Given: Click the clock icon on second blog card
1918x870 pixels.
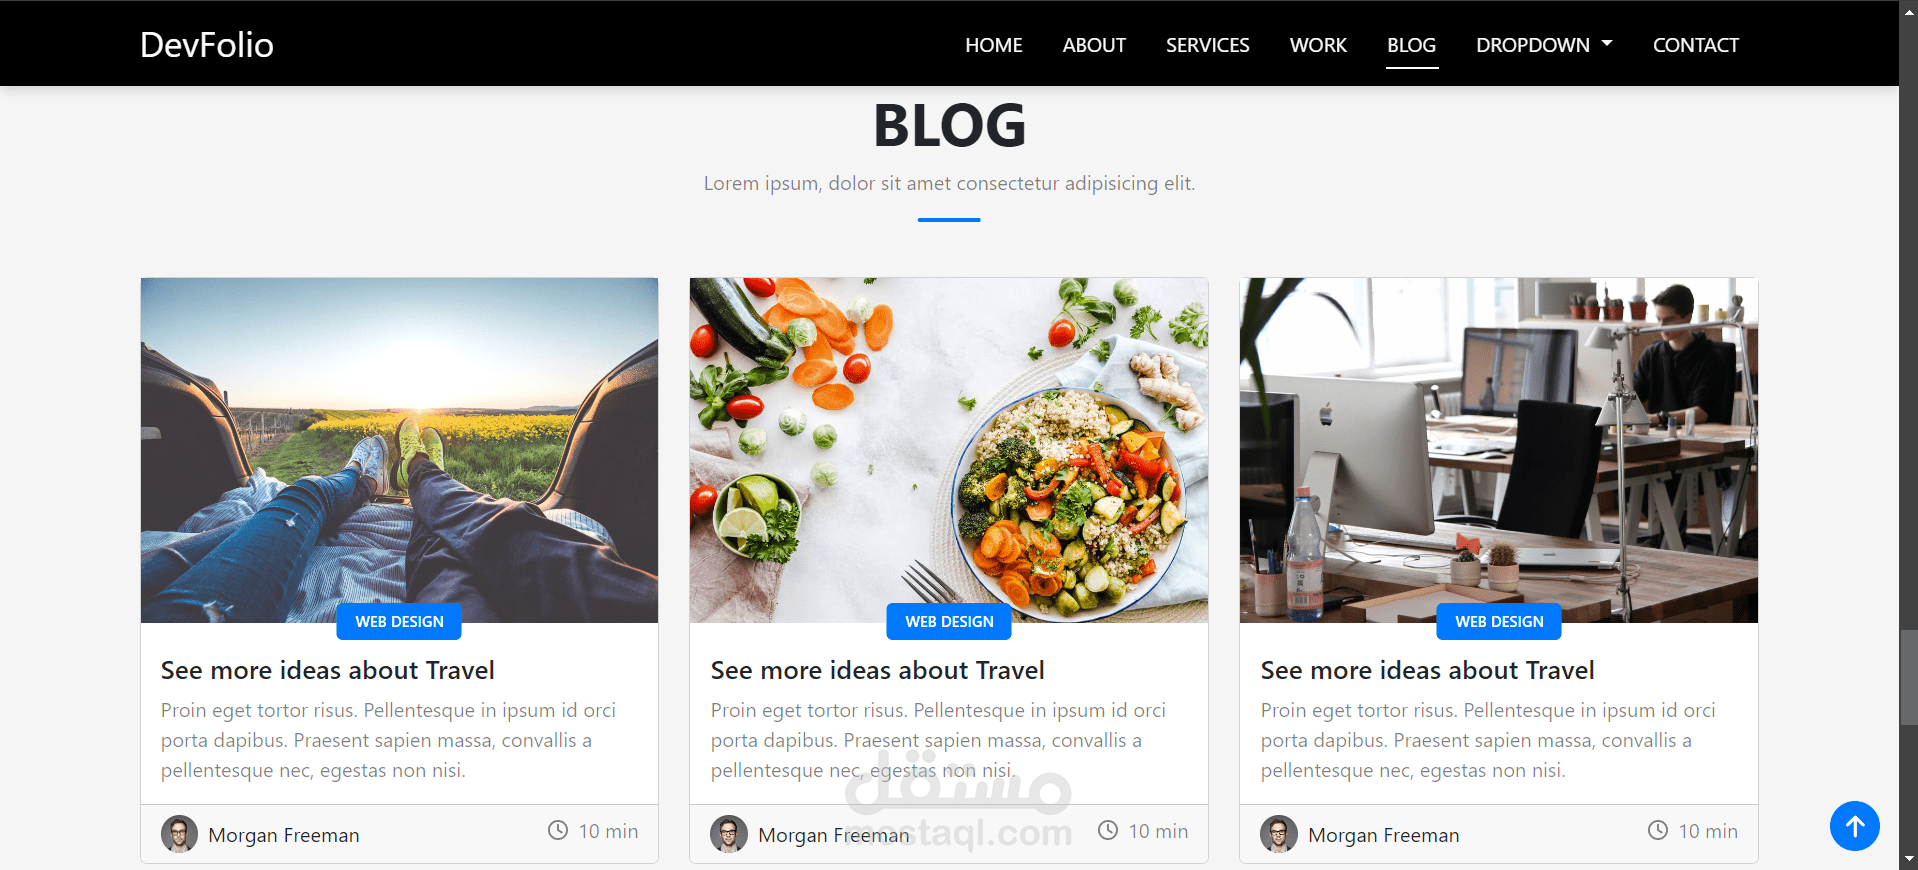Looking at the screenshot, I should tap(1108, 830).
